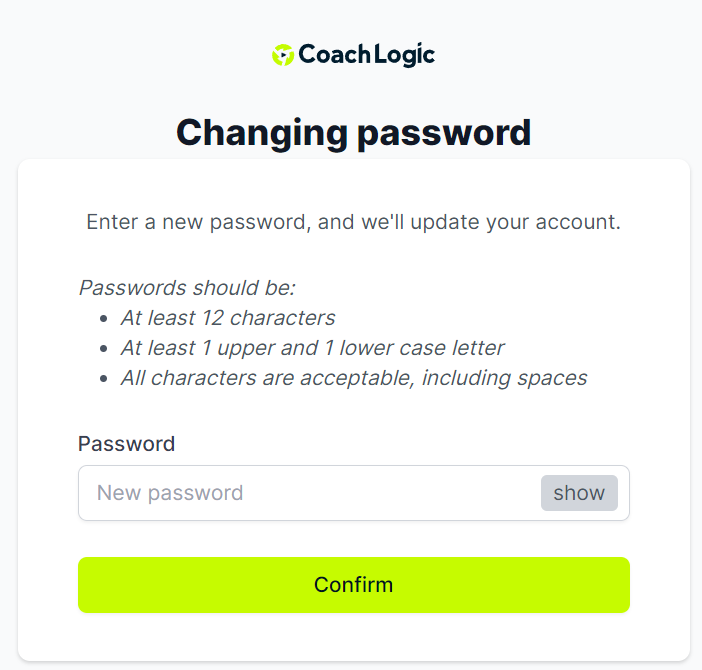This screenshot has height=670, width=702.
Task: Click the "At least 12 characters" rule
Action: 228,318
